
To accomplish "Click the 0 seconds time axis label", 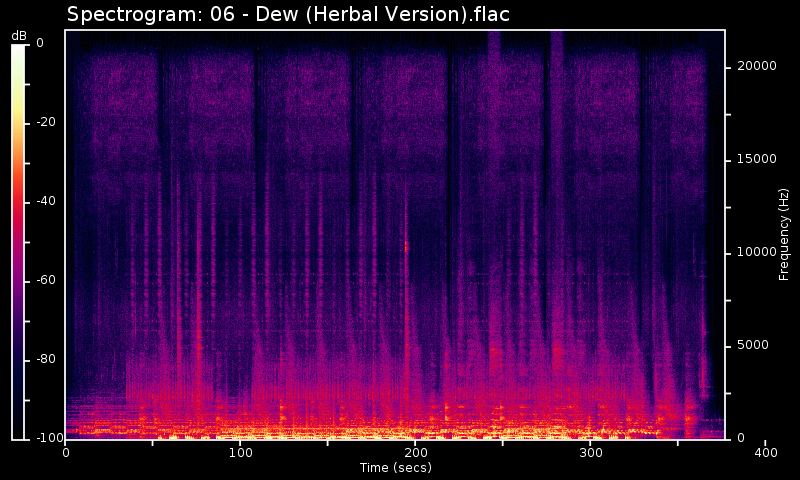I will (x=66, y=453).
